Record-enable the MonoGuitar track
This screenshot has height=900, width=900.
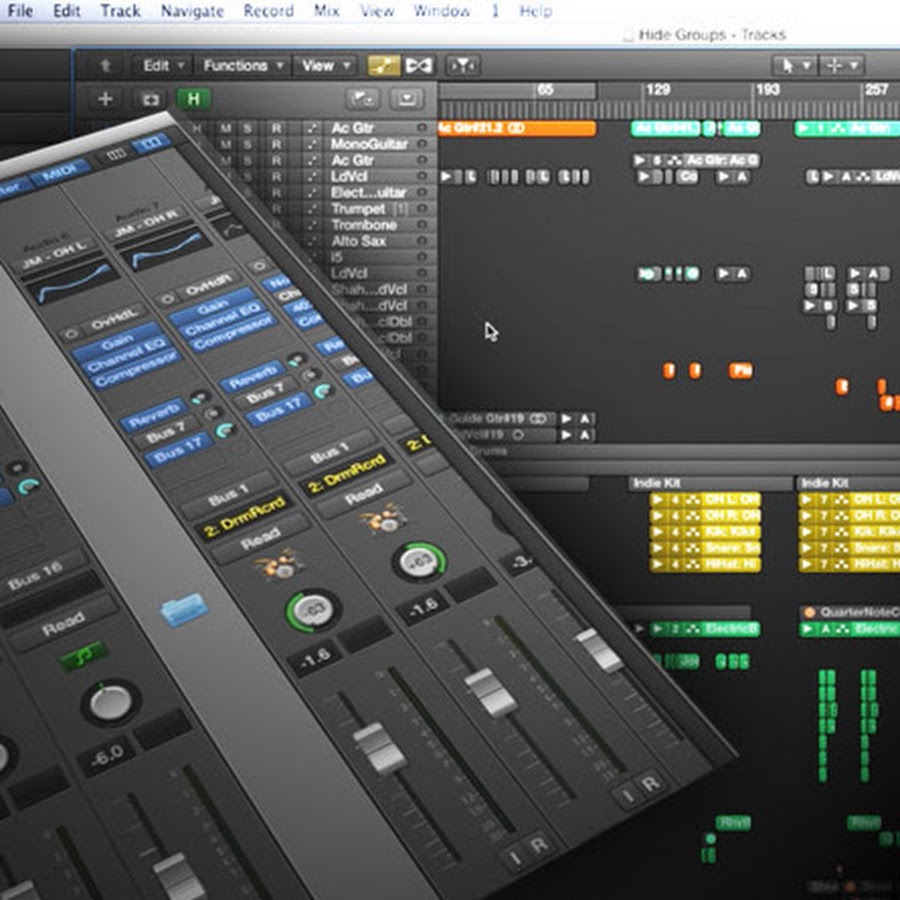[277, 144]
